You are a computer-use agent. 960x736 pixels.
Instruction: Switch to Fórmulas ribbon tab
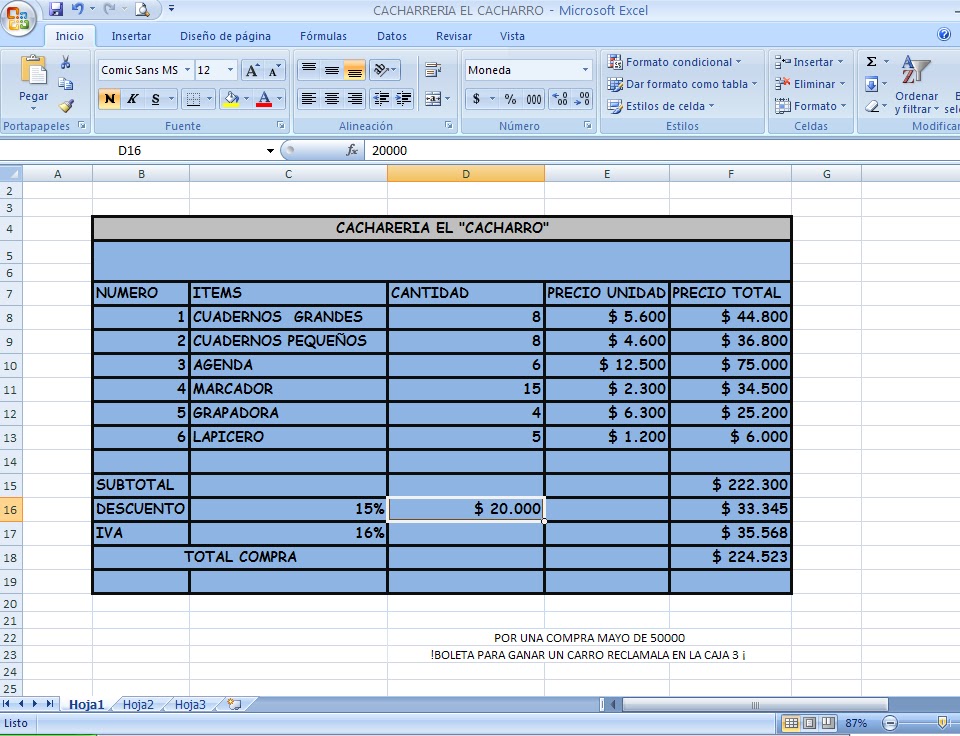coord(323,36)
